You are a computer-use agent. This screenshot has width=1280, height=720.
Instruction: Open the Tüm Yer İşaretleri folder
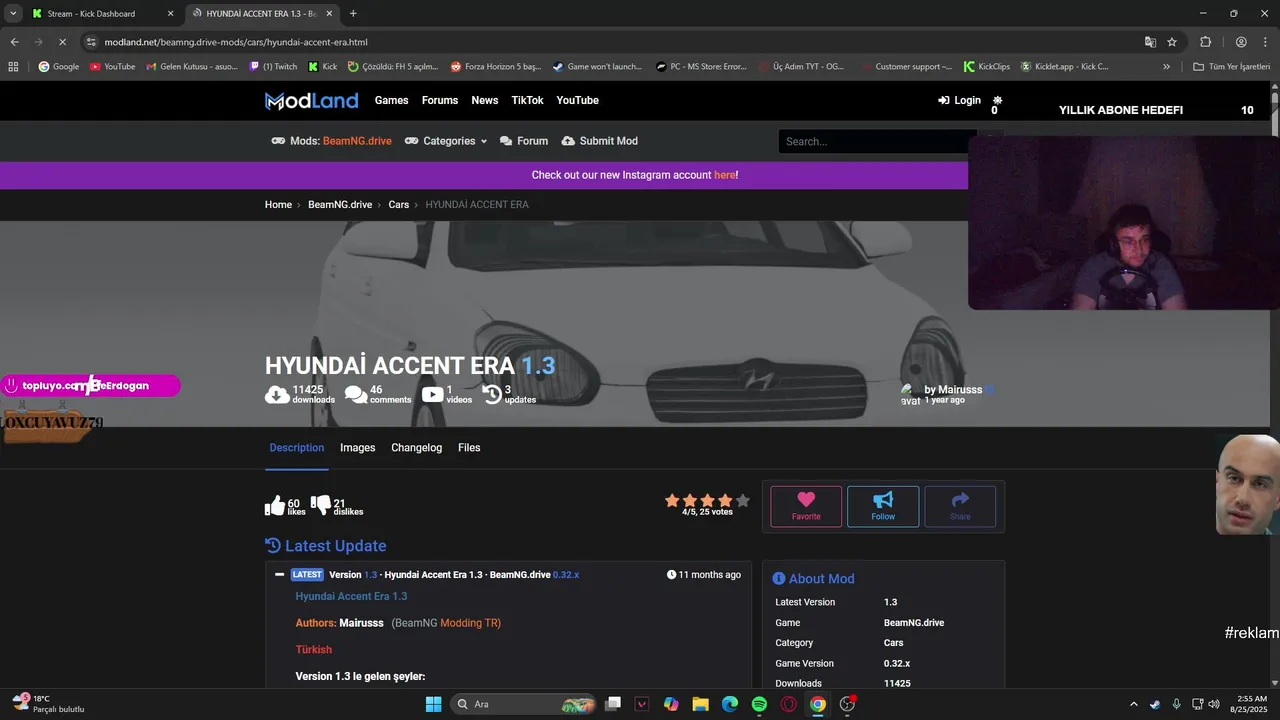[1233, 67]
